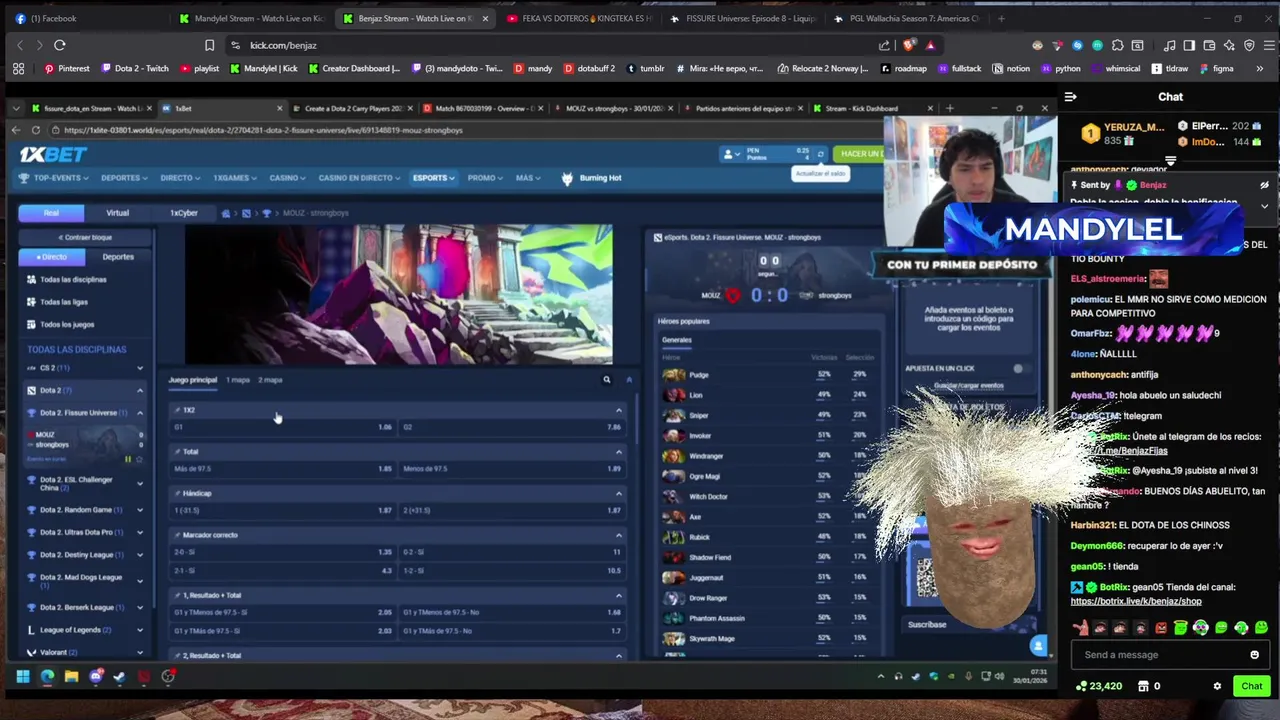The width and height of the screenshot is (1280, 720).
Task: Expand CS 2 discipline chevron
Action: [139, 368]
